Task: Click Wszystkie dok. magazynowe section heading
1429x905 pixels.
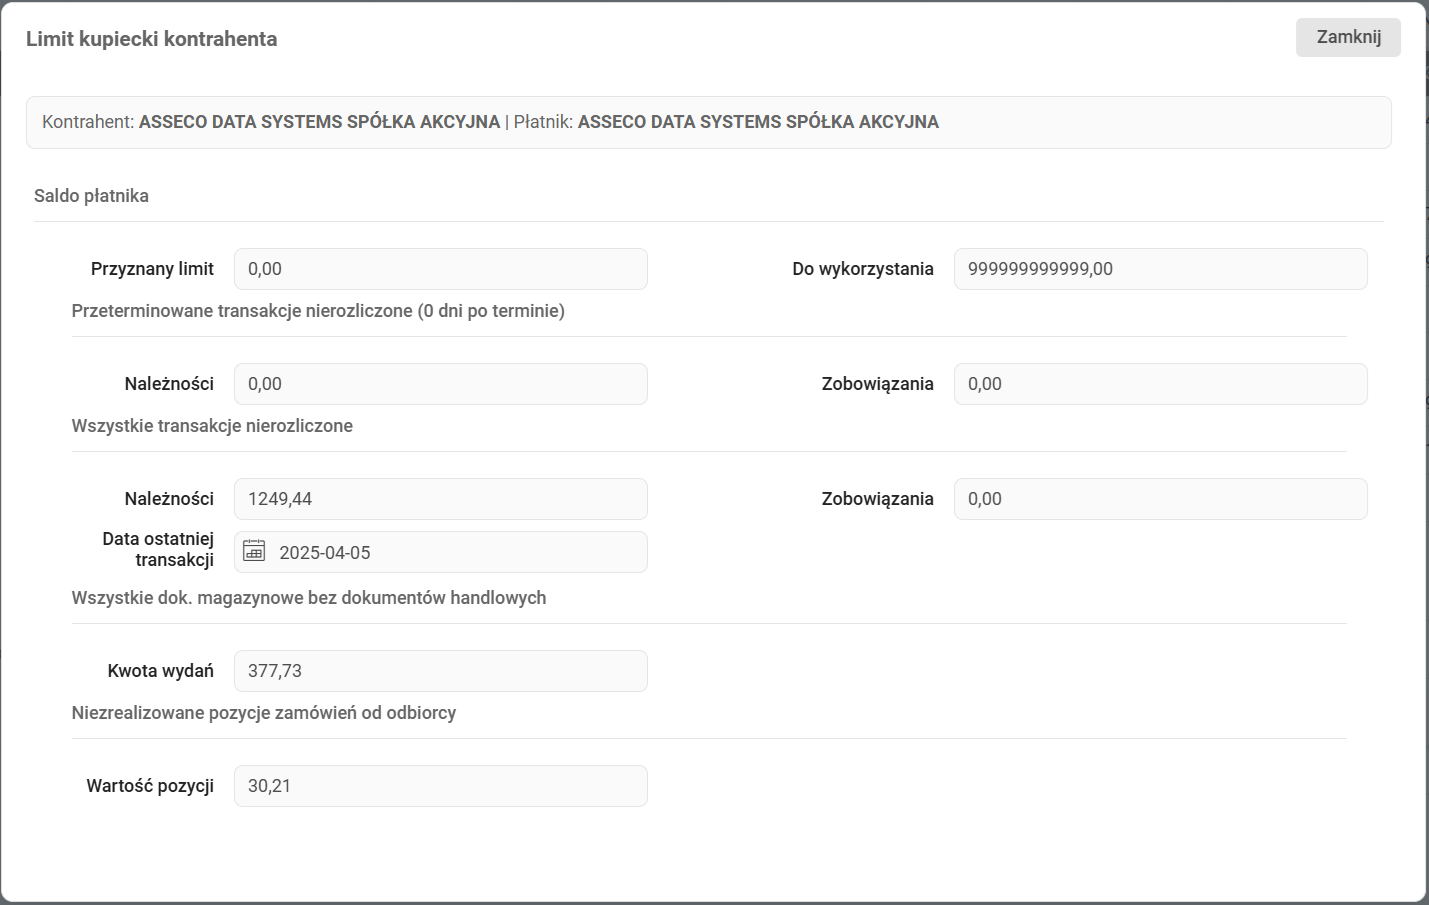Action: point(309,598)
